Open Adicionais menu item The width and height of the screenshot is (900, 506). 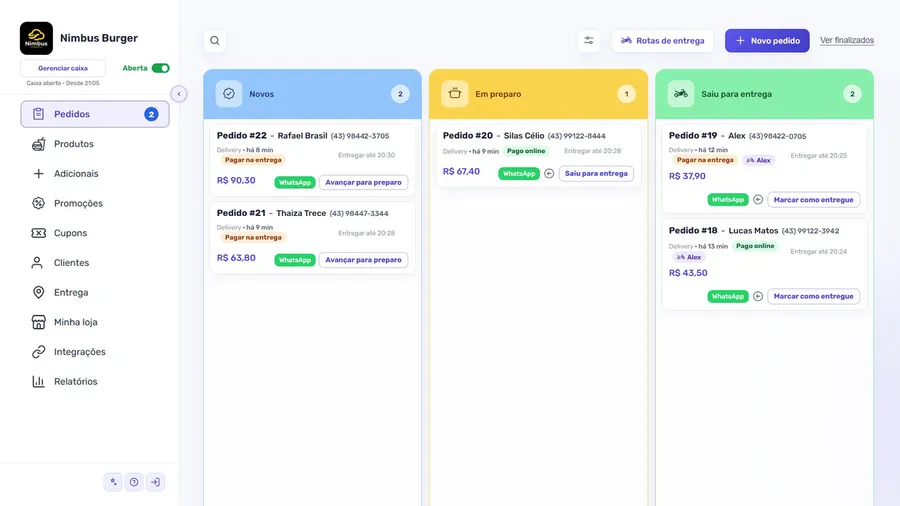[95, 174]
